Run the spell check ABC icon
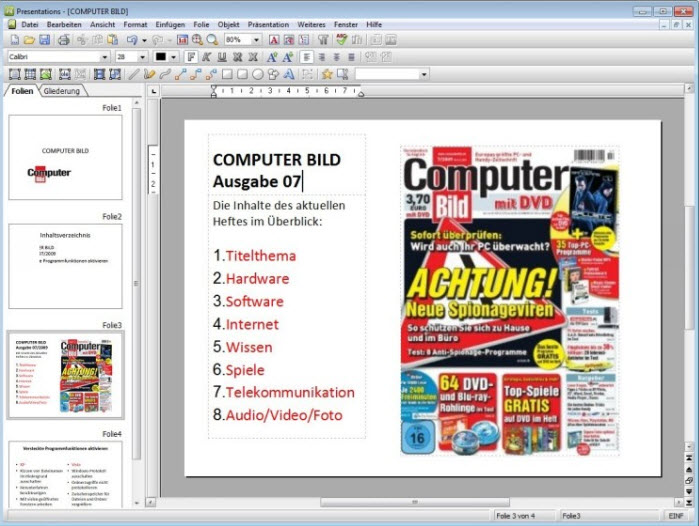The width and height of the screenshot is (699, 526). (x=342, y=40)
